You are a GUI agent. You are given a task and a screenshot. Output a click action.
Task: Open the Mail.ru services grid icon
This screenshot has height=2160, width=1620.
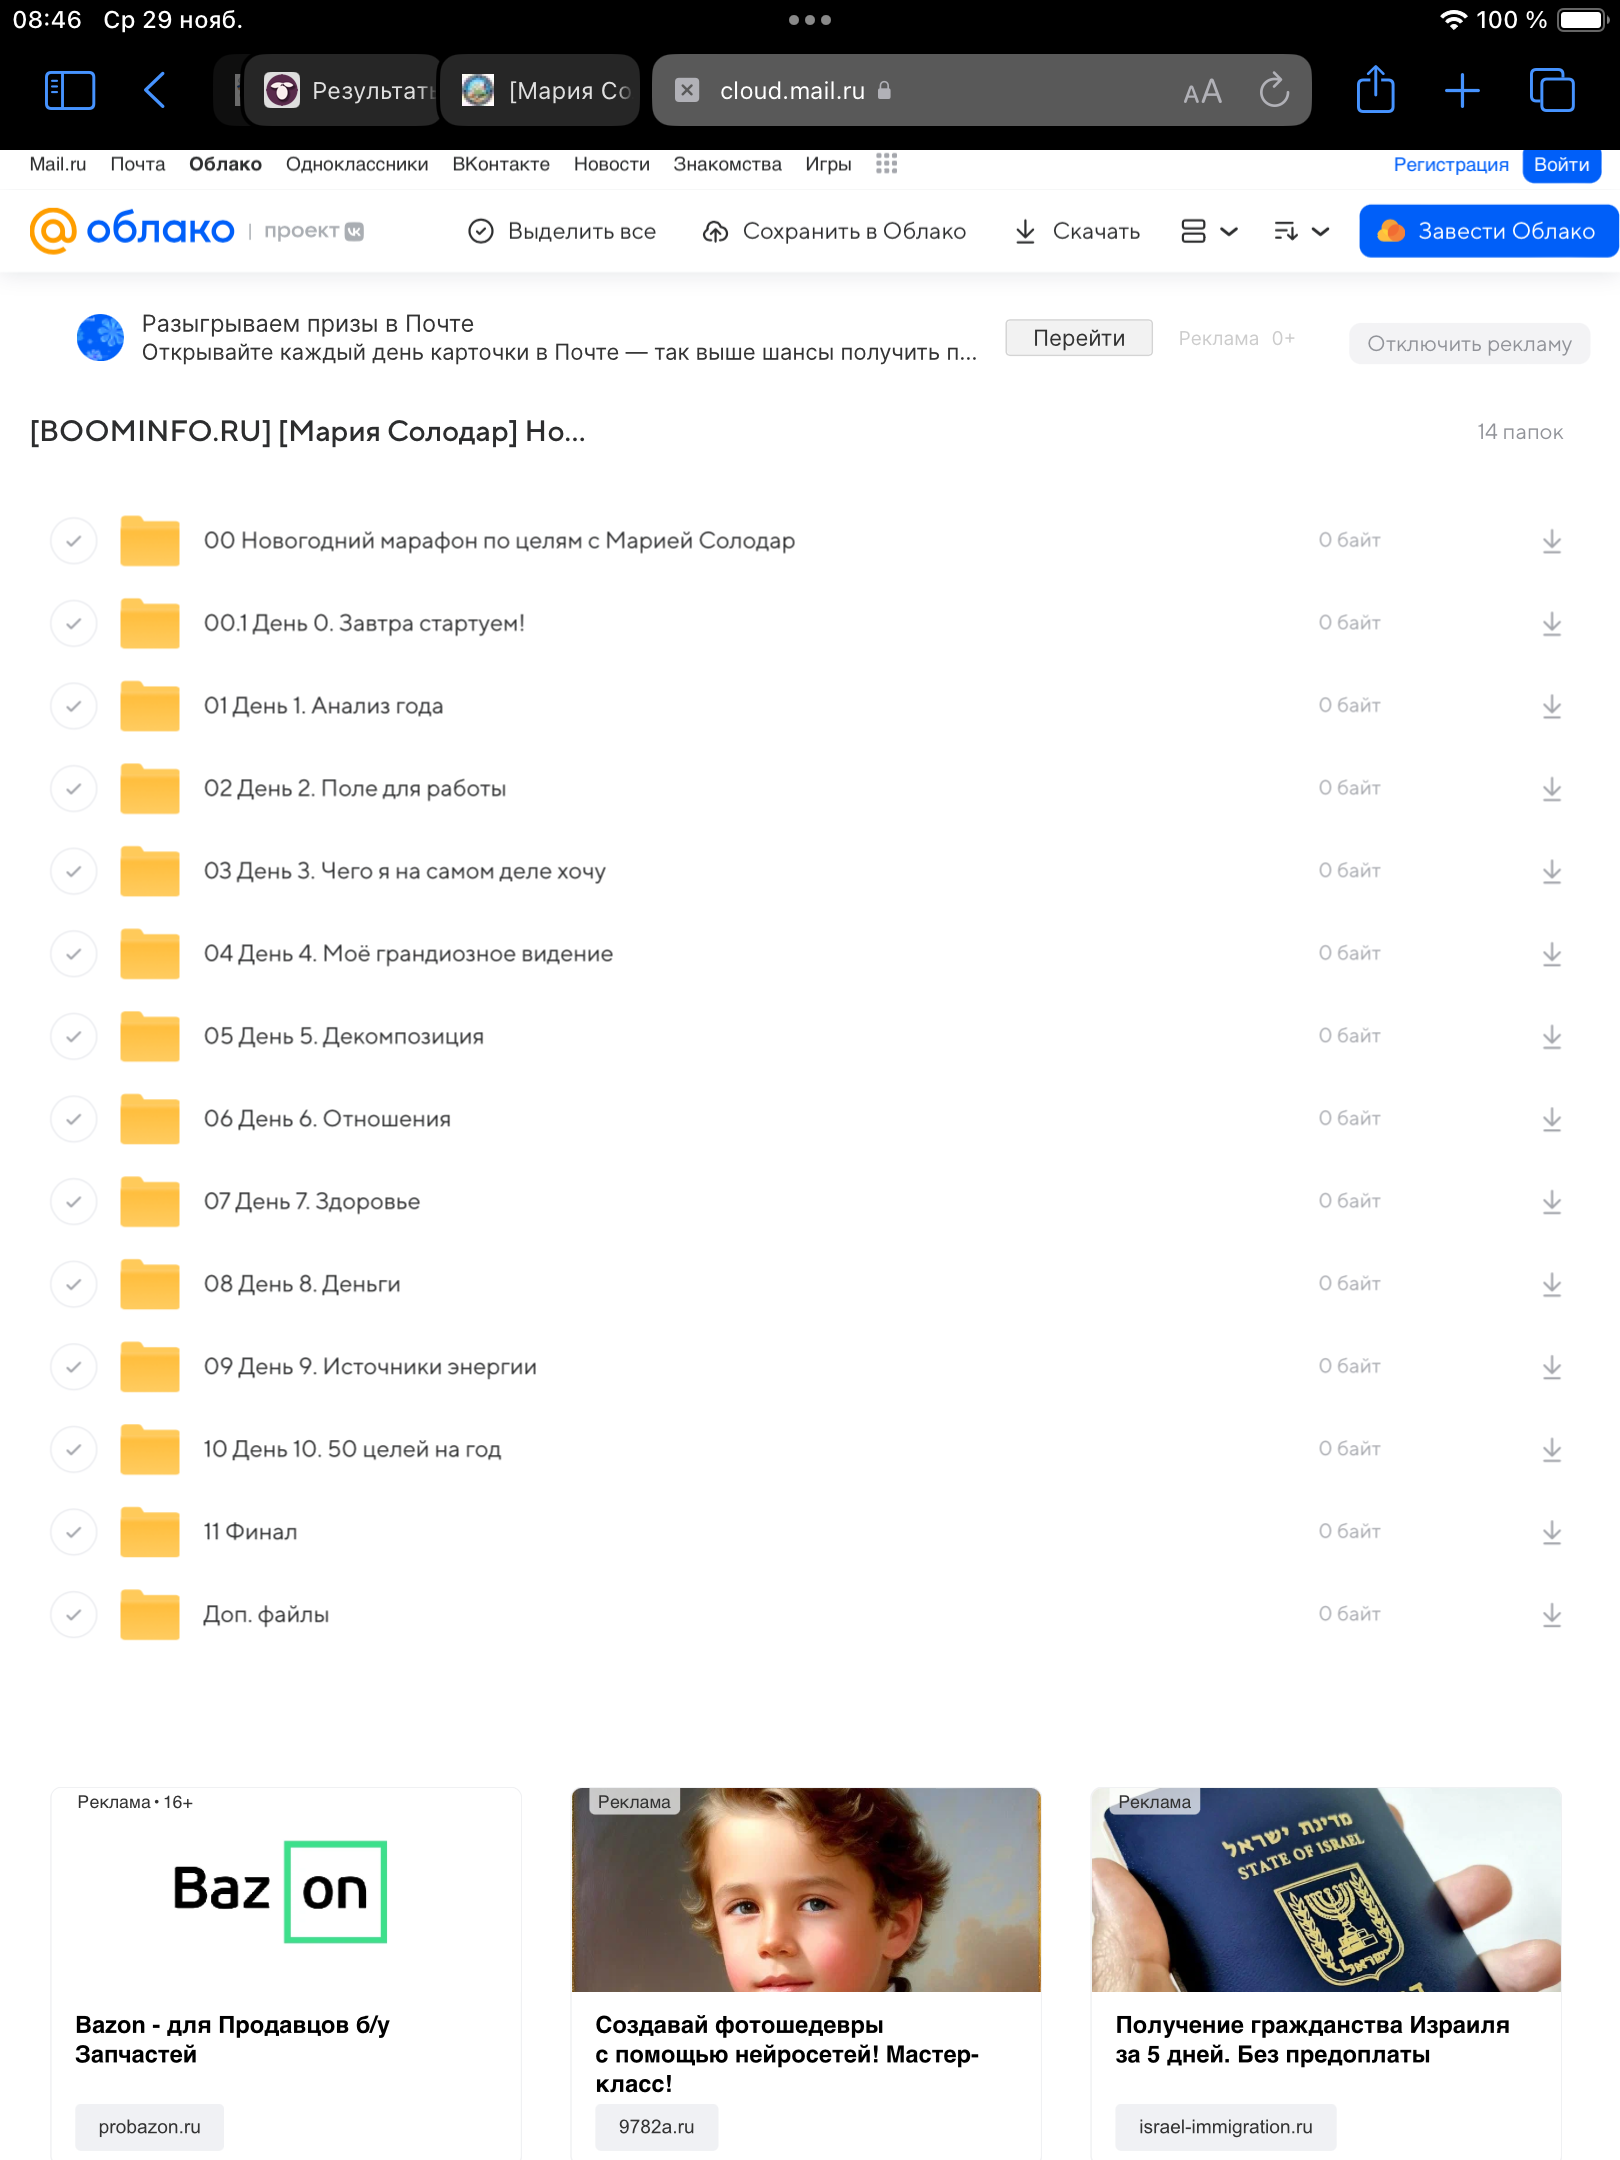886,164
